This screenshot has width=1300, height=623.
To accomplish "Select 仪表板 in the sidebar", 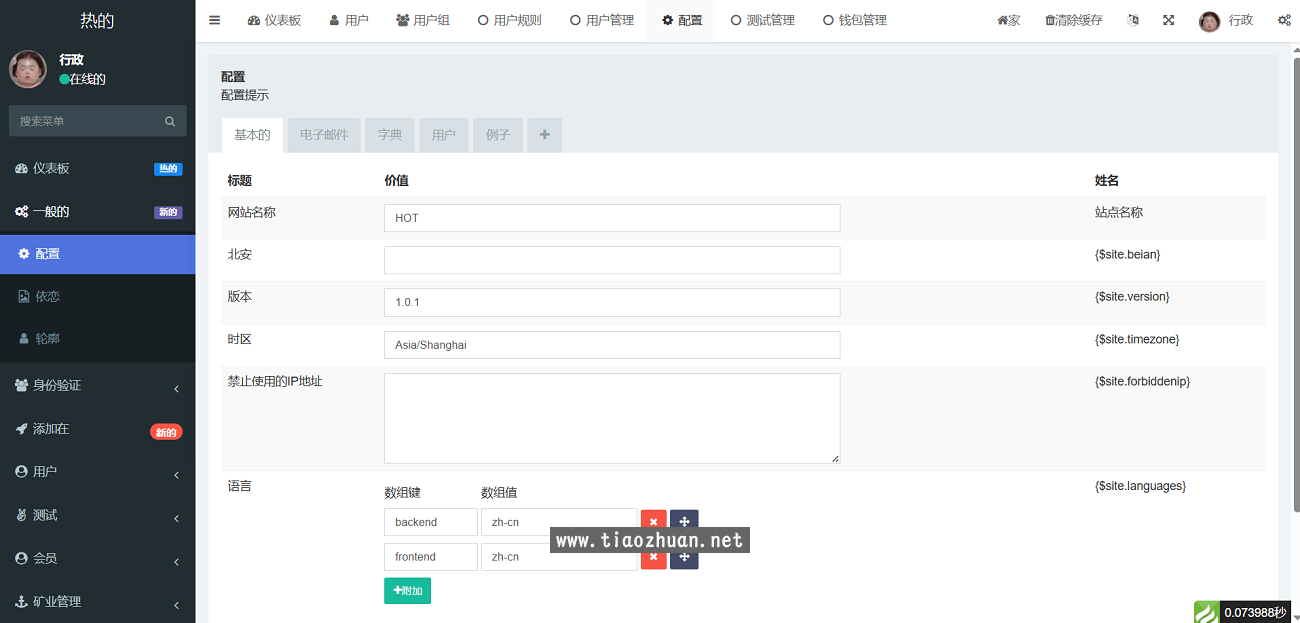I will pos(52,168).
